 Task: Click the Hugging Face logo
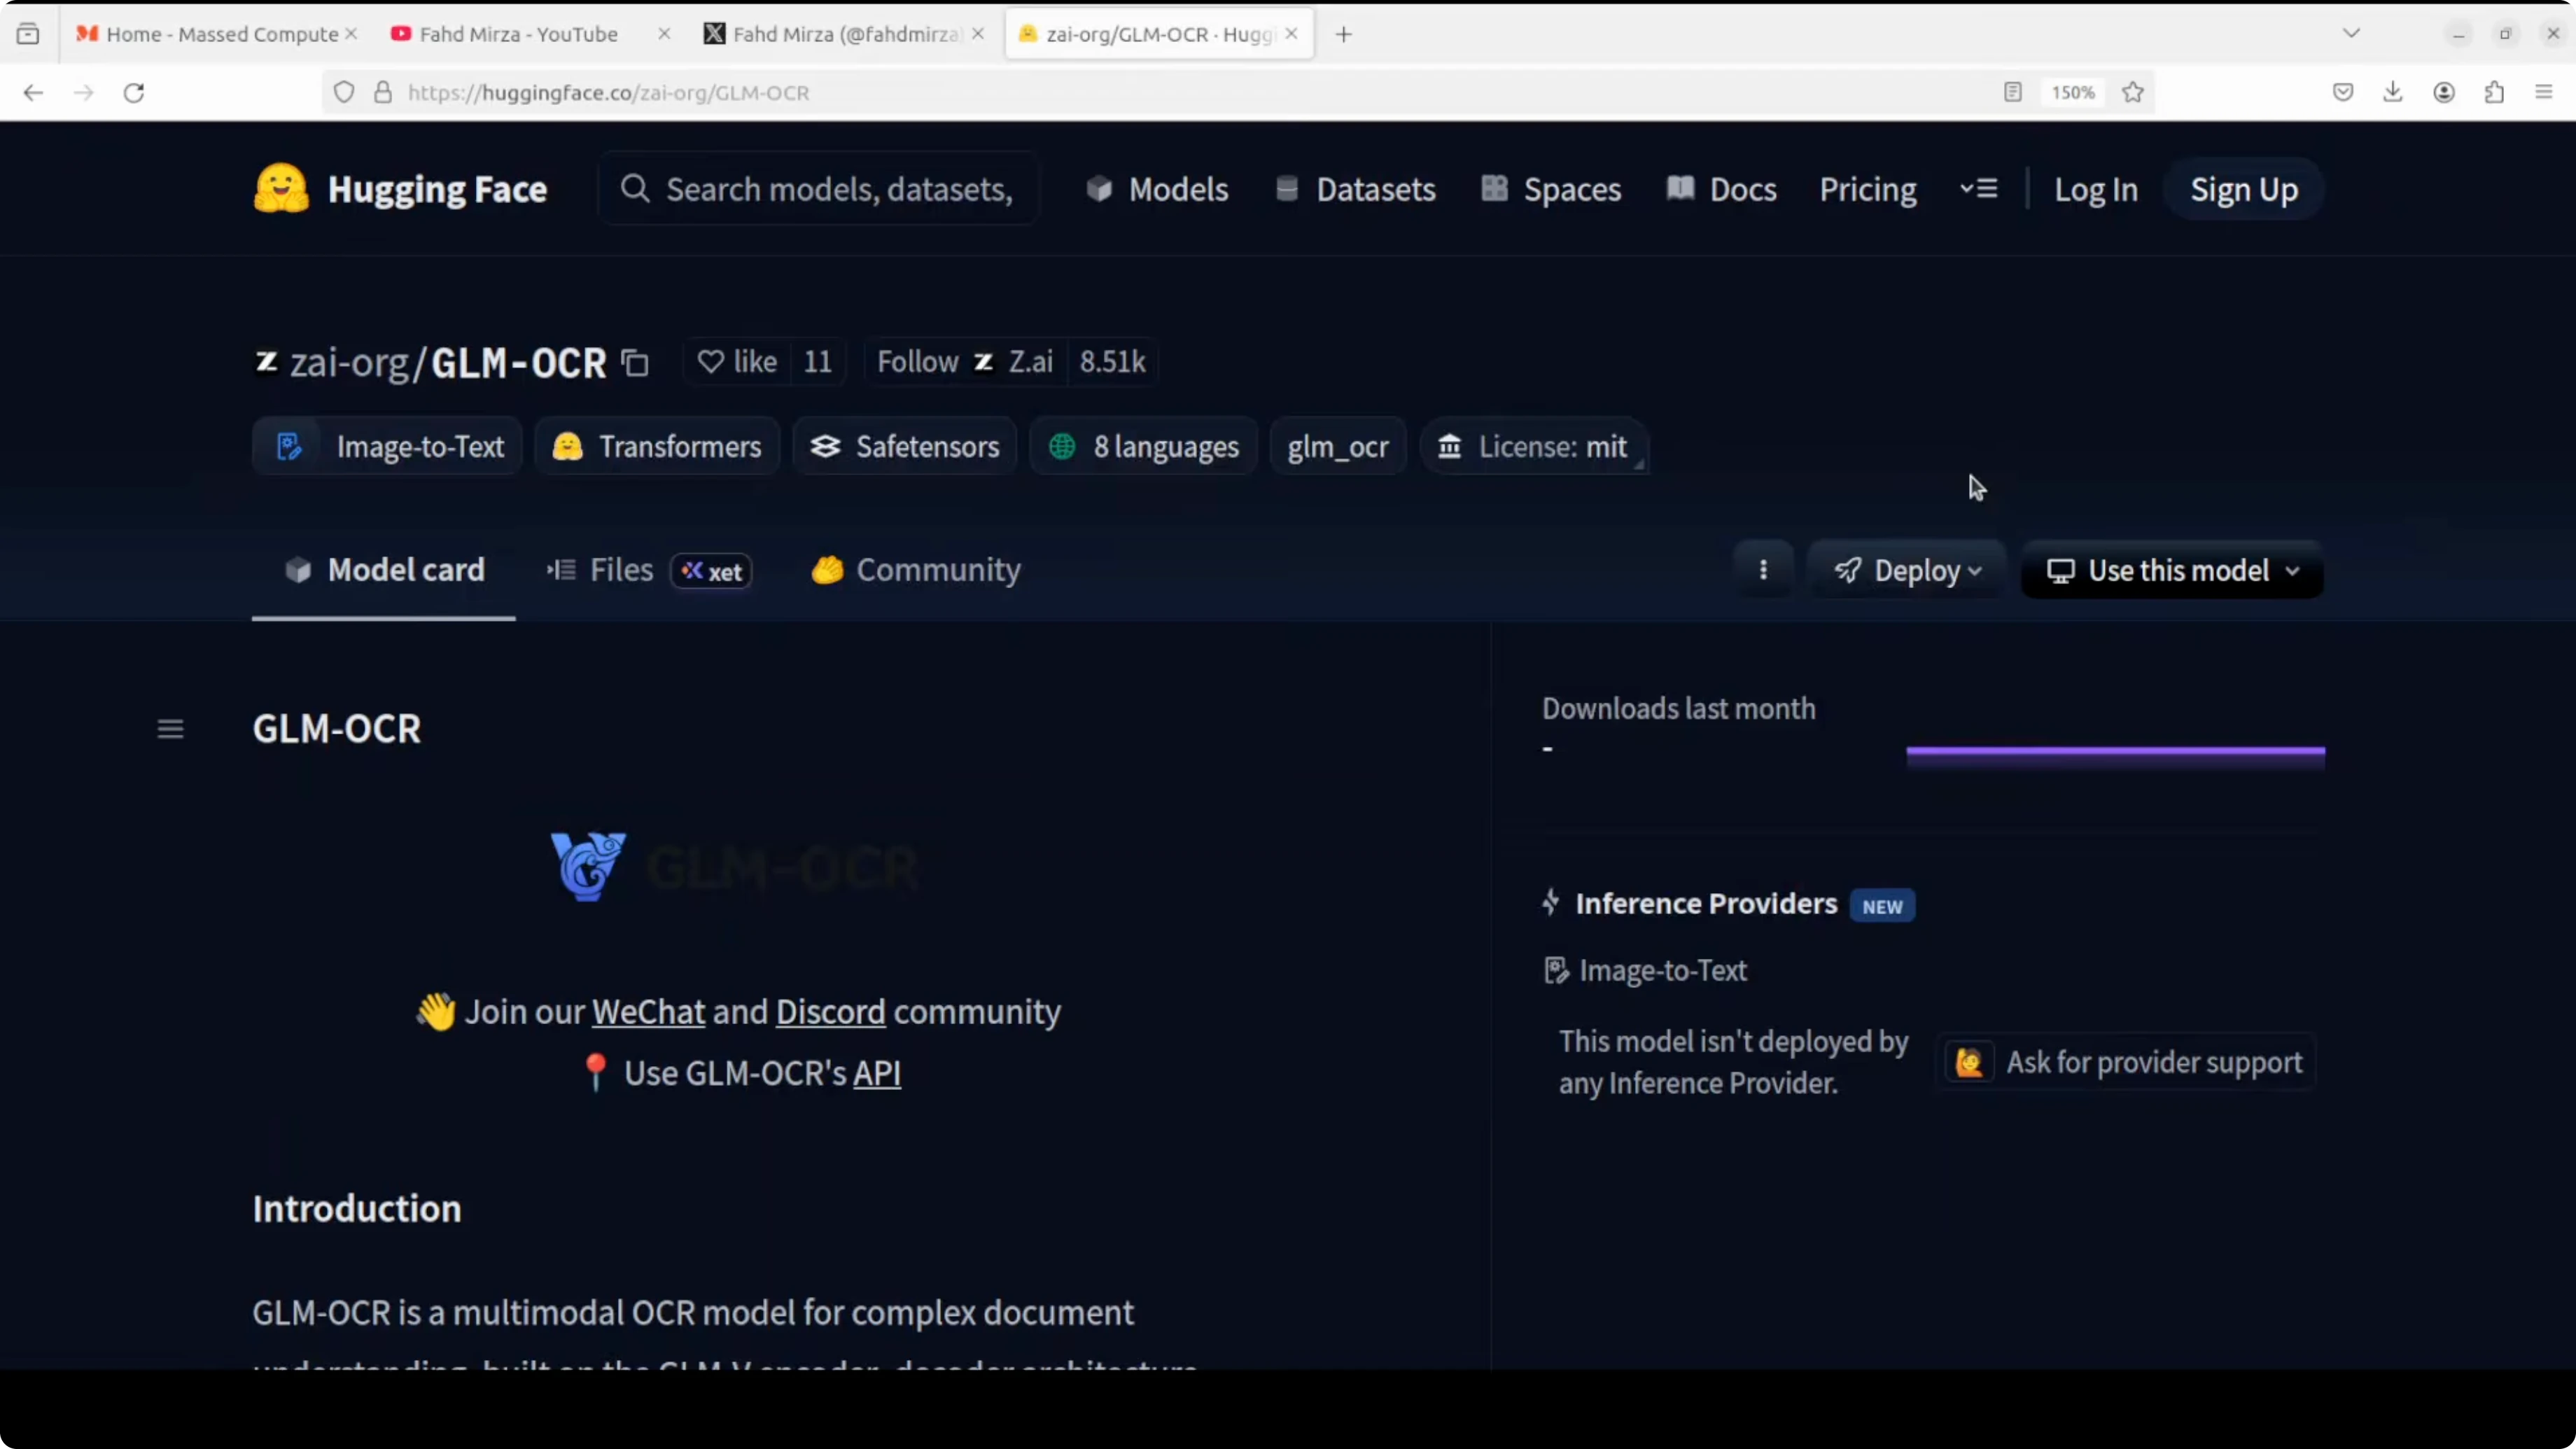pyautogui.click(x=400, y=189)
